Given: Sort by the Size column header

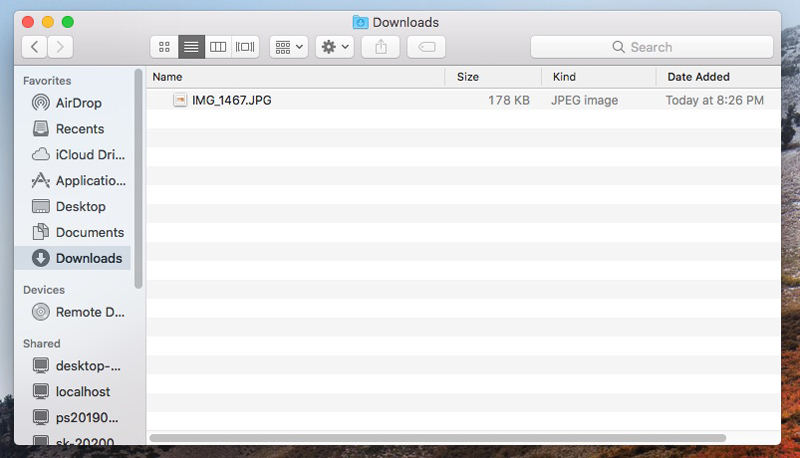Looking at the screenshot, I should click(x=493, y=77).
